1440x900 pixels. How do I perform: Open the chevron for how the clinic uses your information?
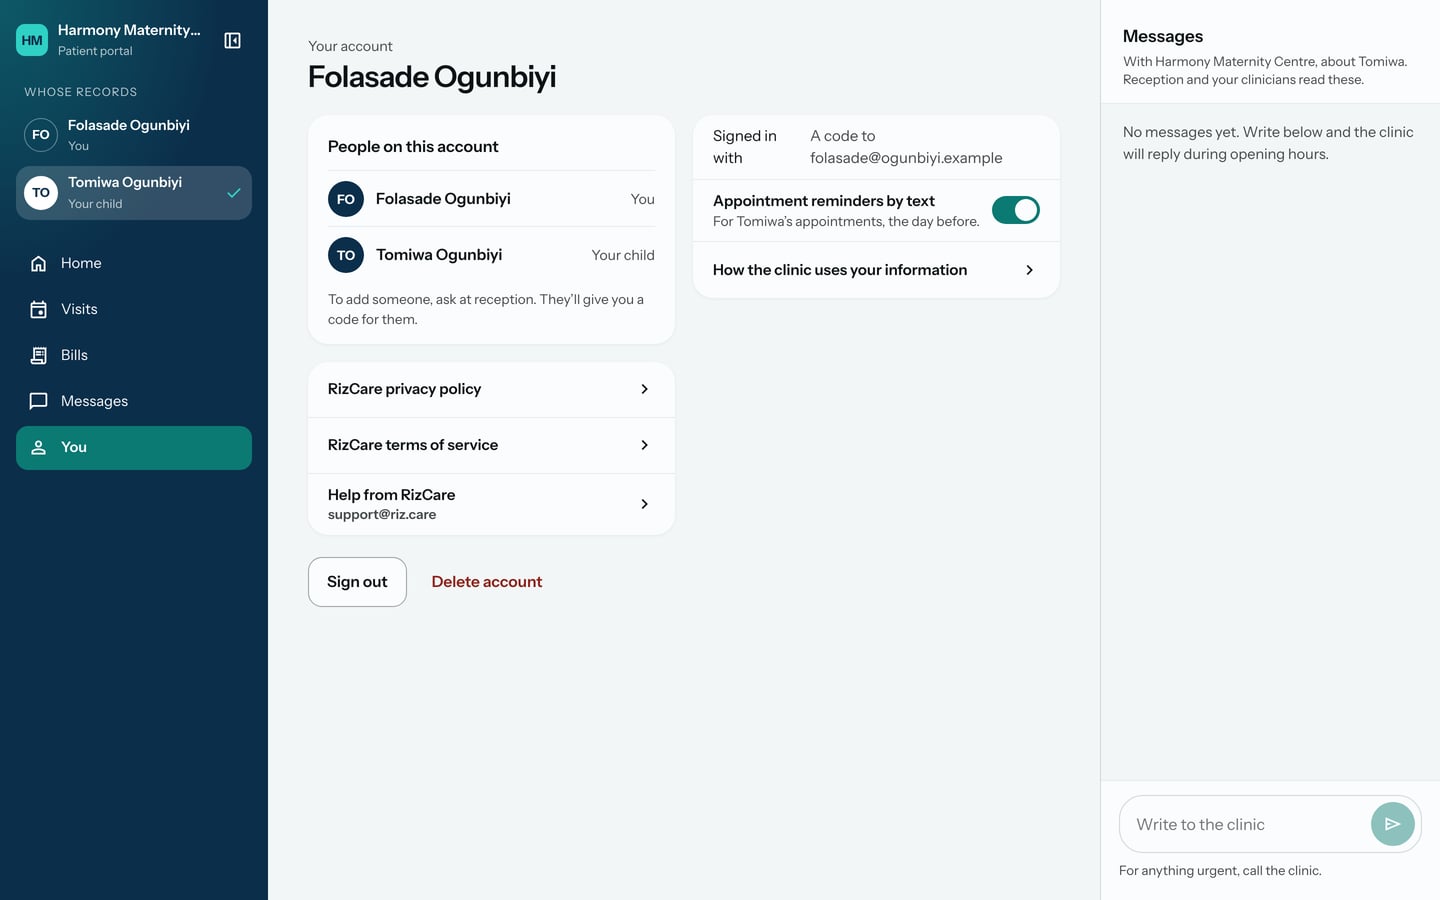click(1029, 270)
